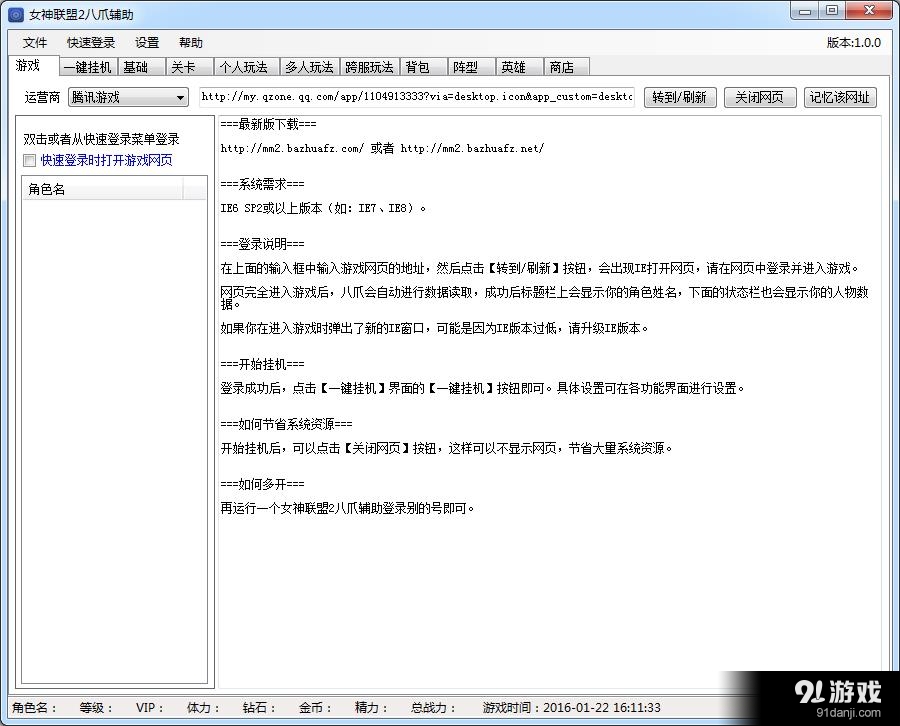Screen dimensions: 900x726
Task: Switch to the 背包 tab
Action: [424, 67]
